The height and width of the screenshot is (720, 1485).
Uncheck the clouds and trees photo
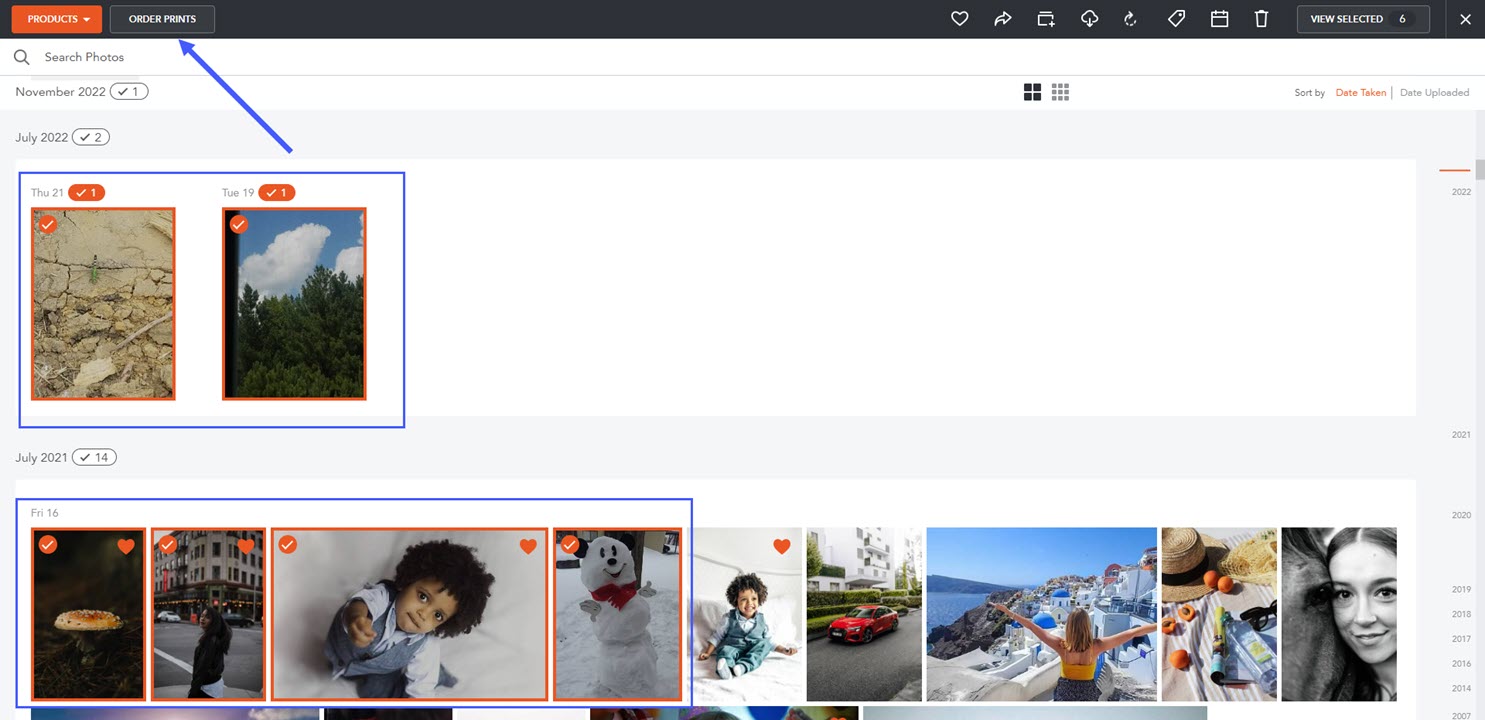tap(238, 224)
